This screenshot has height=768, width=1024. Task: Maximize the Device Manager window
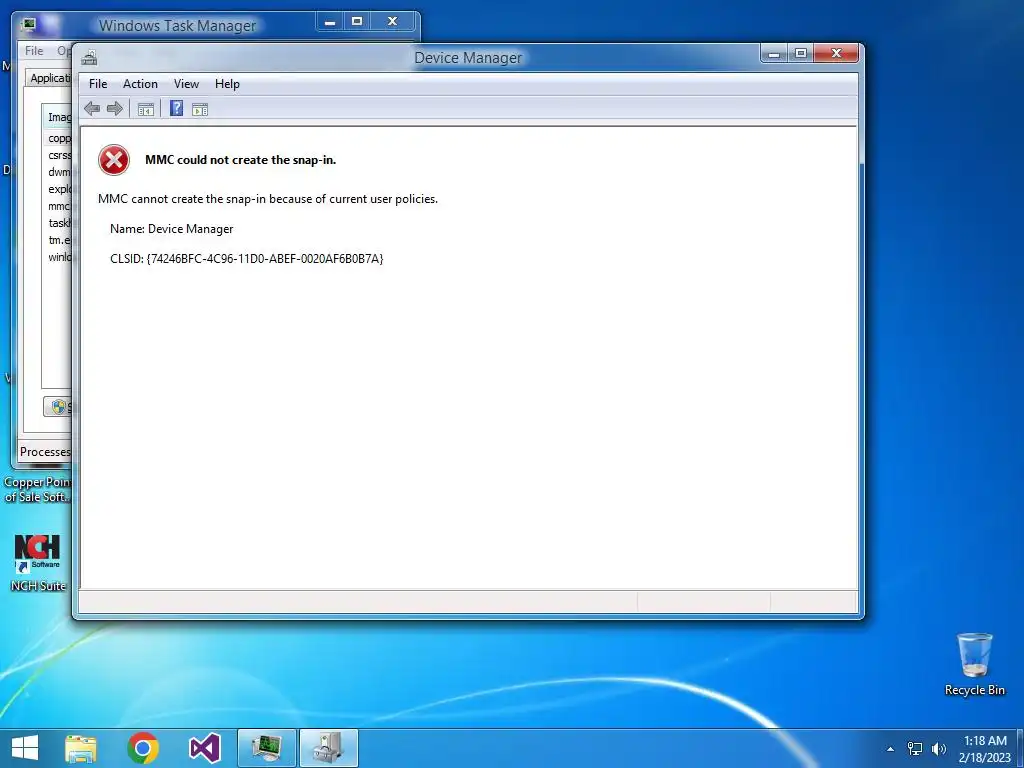point(801,54)
